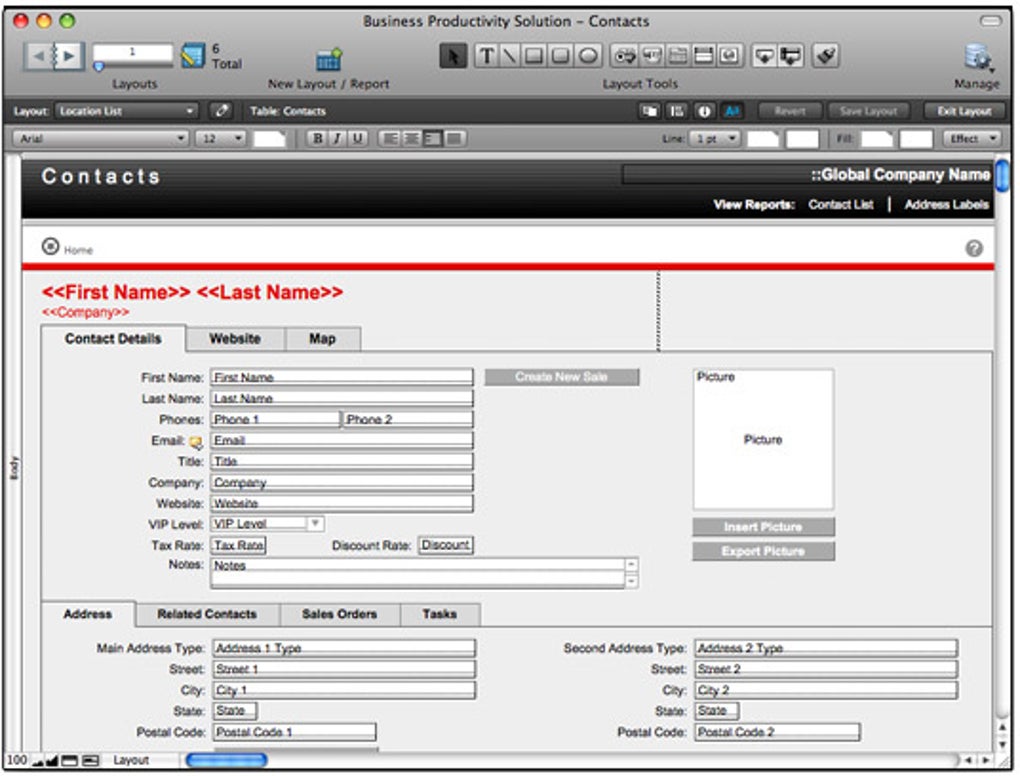Toggle Bold text formatting
This screenshot has width=1020, height=776.
pos(317,139)
